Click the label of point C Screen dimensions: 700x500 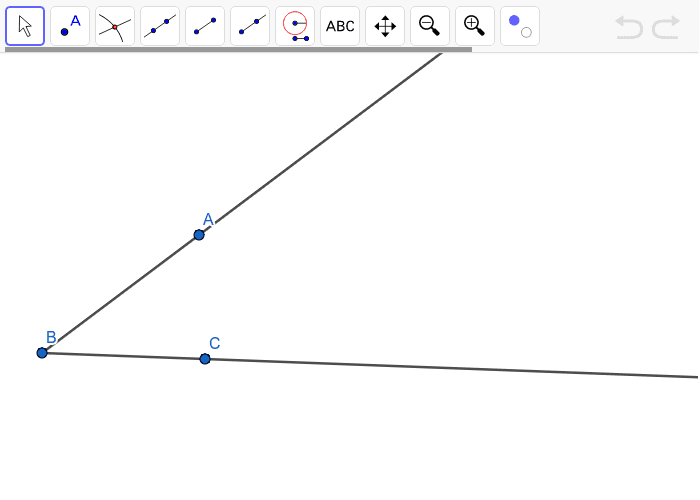(215, 343)
